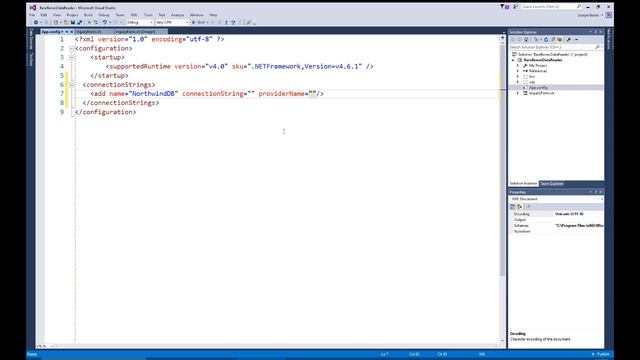Click the Publish button in status bar
Viewport: 640px width, 360px height.
pyautogui.click(x=601, y=354)
